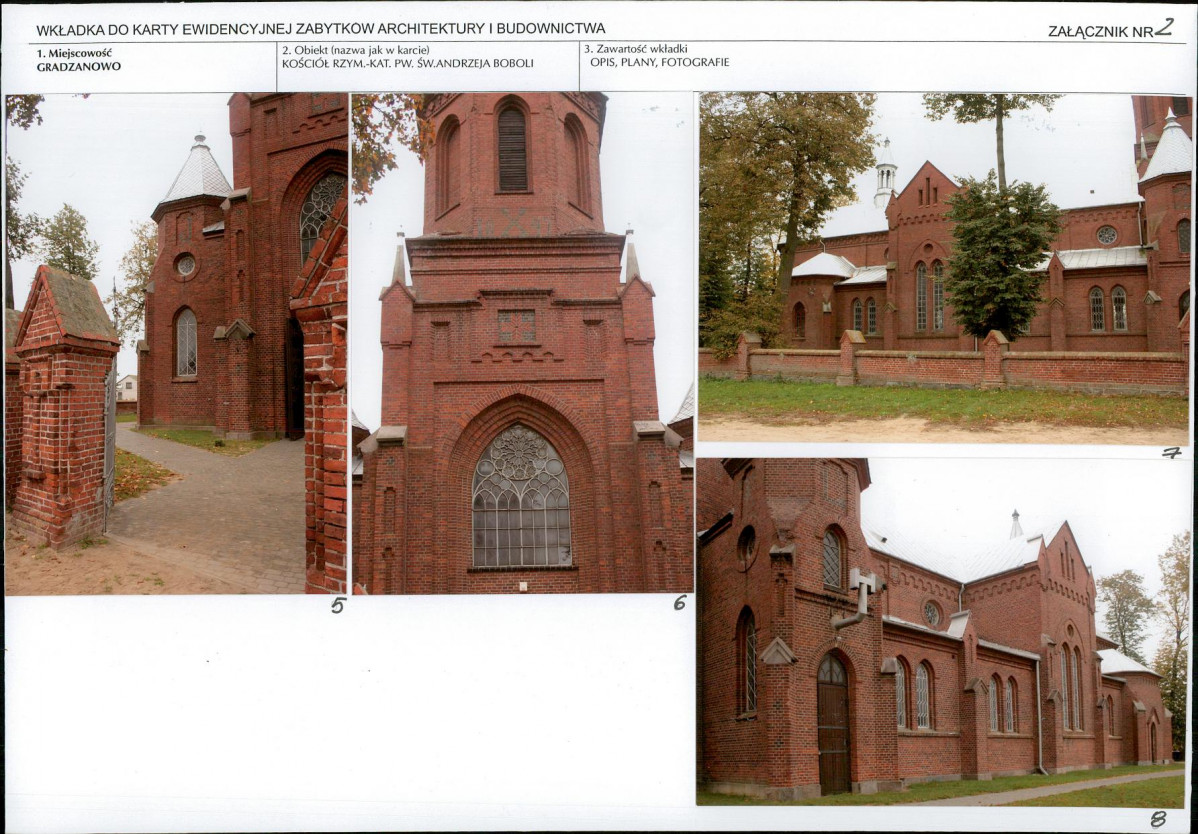Click the church side elevation photo numbered 8
1198x834 pixels.
click(940, 632)
